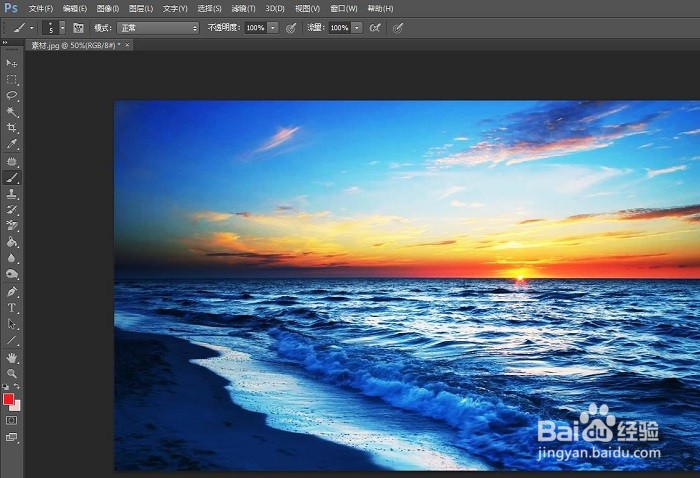
Task: Click the flow value field
Action: [340, 28]
